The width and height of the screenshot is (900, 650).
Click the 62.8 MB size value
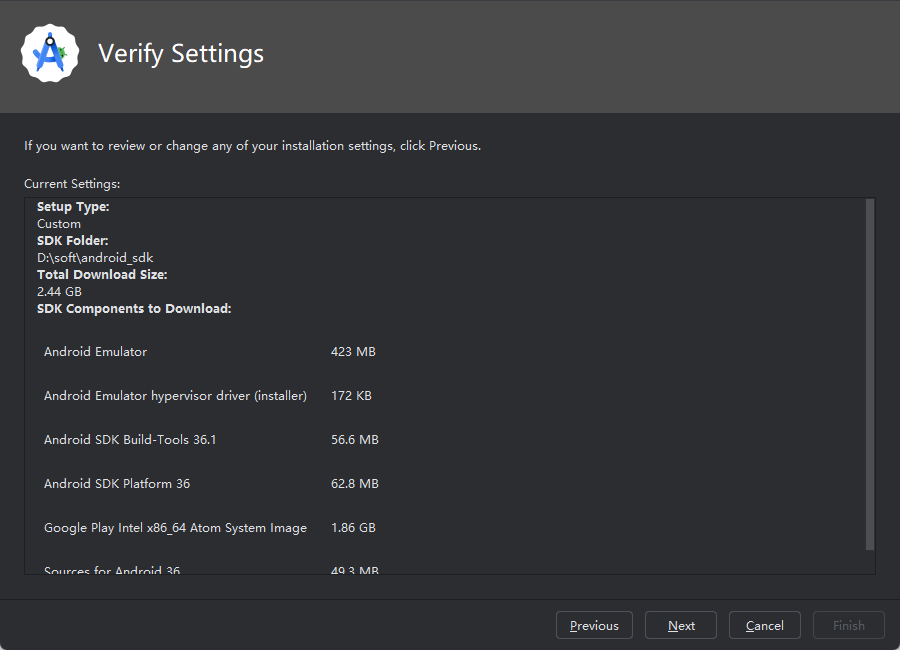355,483
